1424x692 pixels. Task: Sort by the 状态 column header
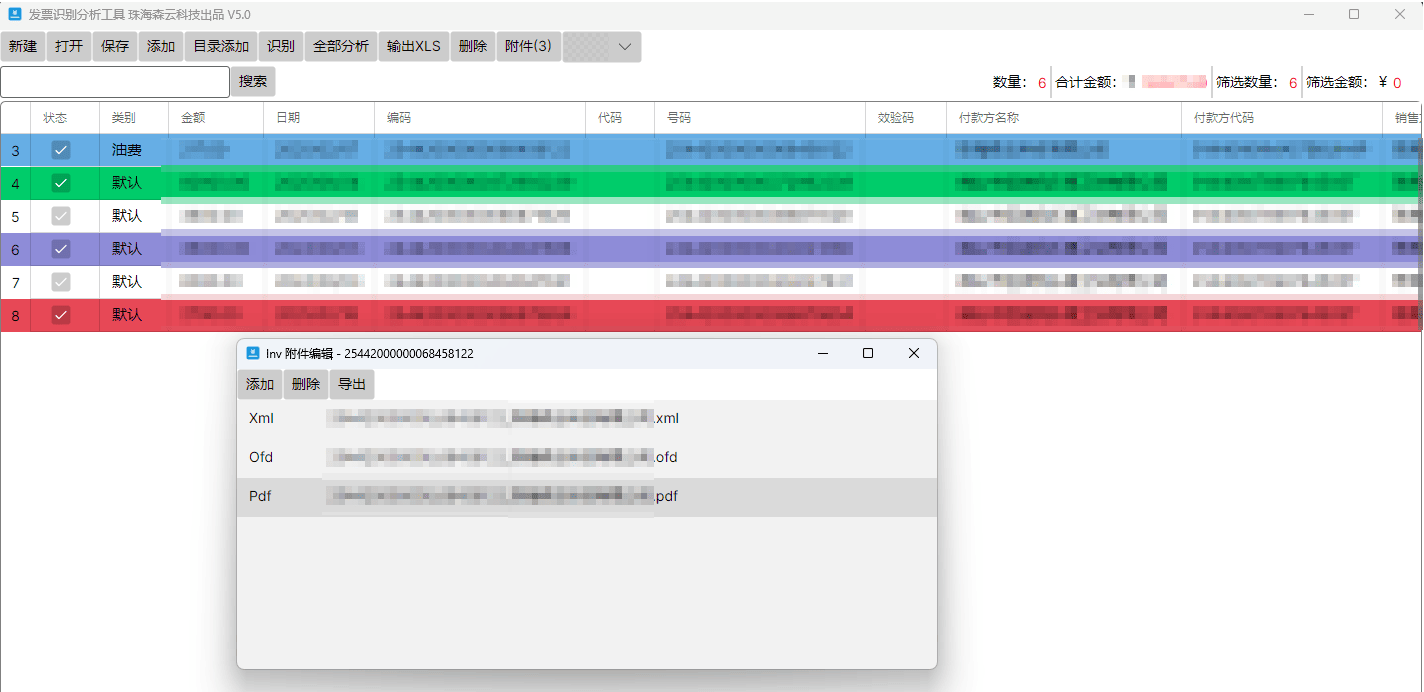click(65, 118)
